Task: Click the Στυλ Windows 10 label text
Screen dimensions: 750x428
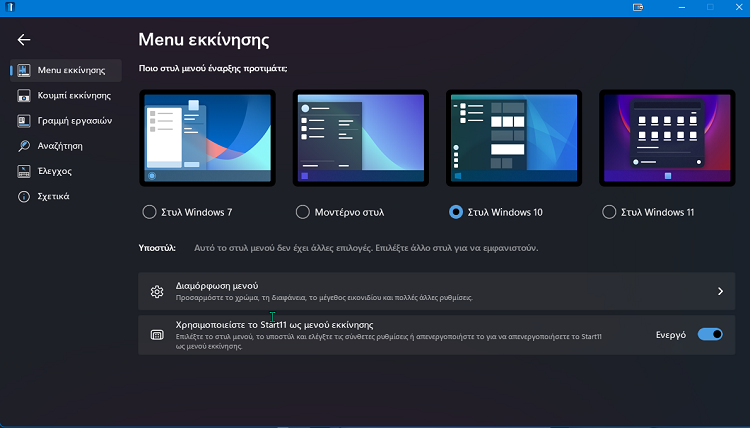Action: pyautogui.click(x=505, y=212)
